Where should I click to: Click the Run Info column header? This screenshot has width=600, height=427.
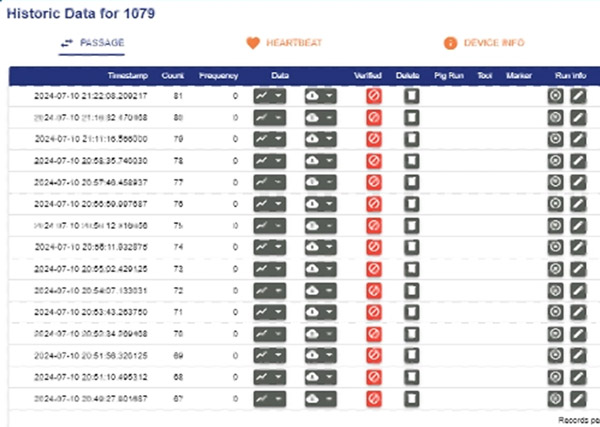coord(570,76)
